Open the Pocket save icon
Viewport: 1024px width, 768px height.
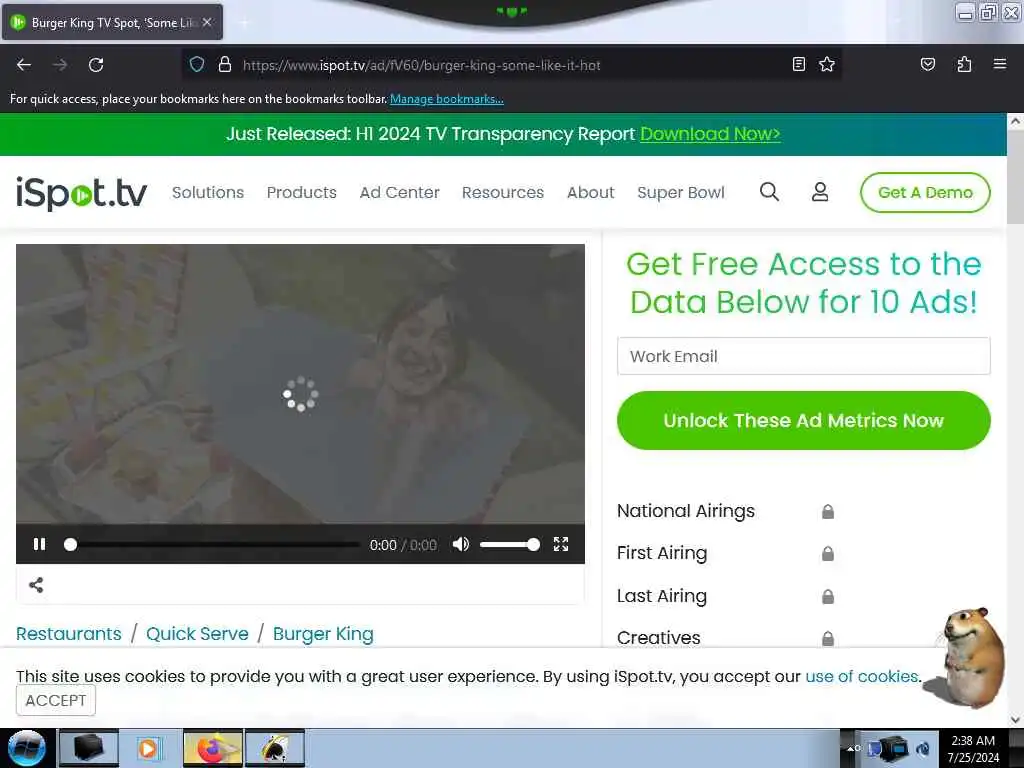927,64
